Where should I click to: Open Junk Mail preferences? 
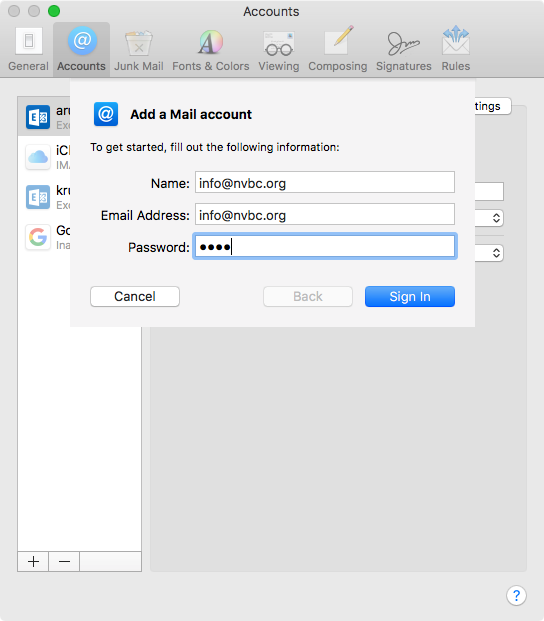[139, 50]
